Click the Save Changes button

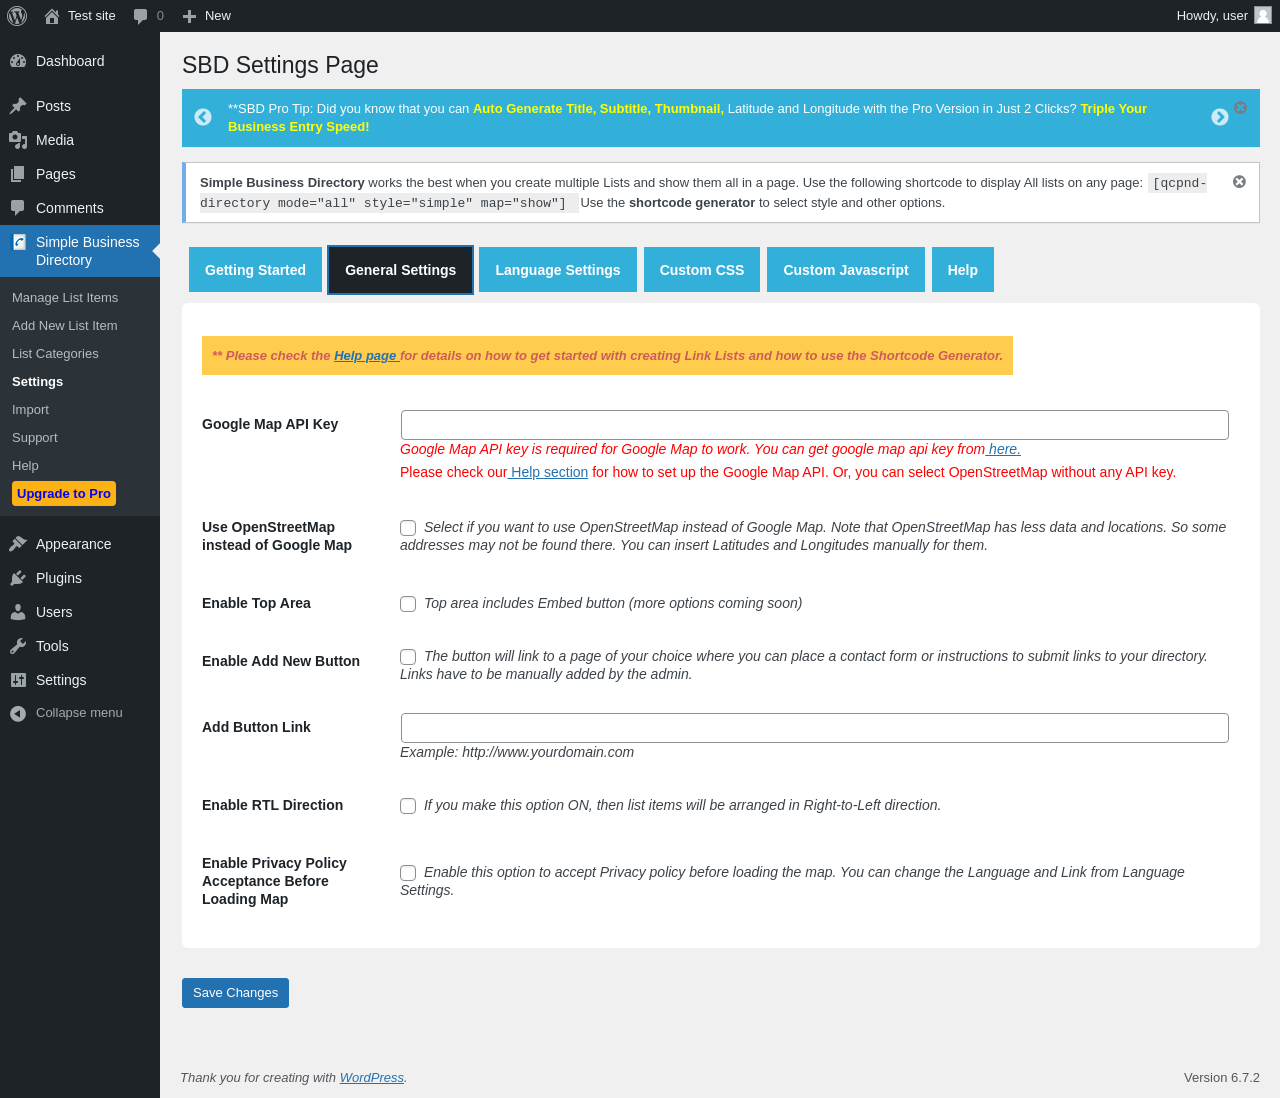235,993
